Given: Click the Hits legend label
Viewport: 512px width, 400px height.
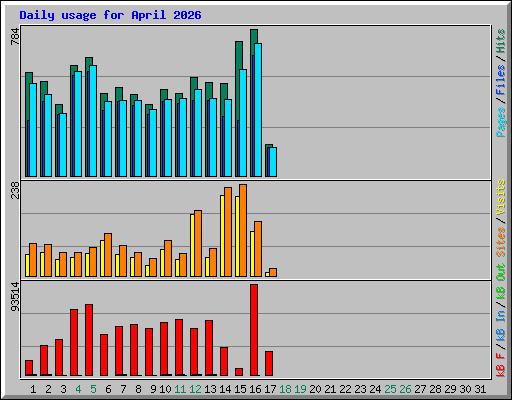Looking at the screenshot, I should [501, 41].
